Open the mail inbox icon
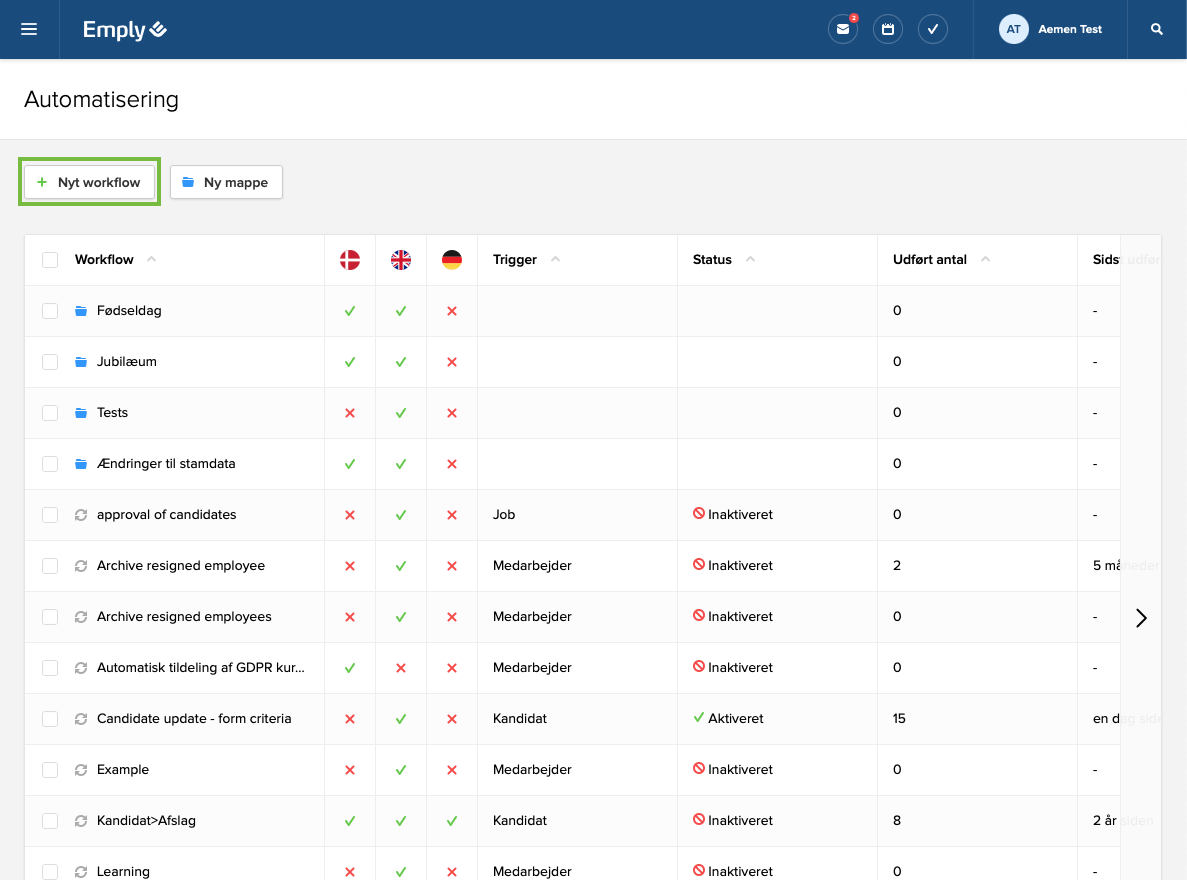This screenshot has height=880, width=1187. point(843,30)
